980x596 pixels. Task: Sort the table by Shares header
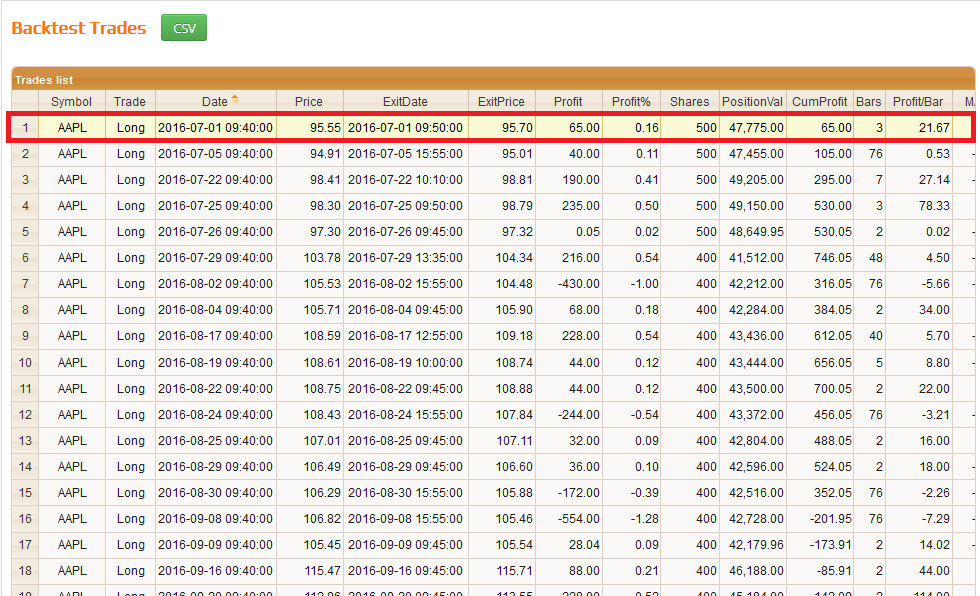click(689, 102)
